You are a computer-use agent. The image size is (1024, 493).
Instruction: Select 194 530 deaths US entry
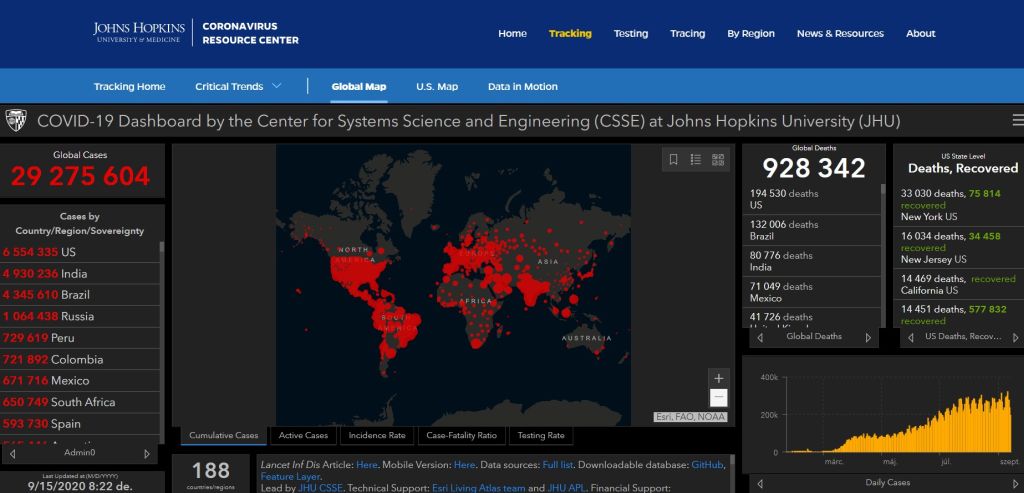pyautogui.click(x=811, y=199)
